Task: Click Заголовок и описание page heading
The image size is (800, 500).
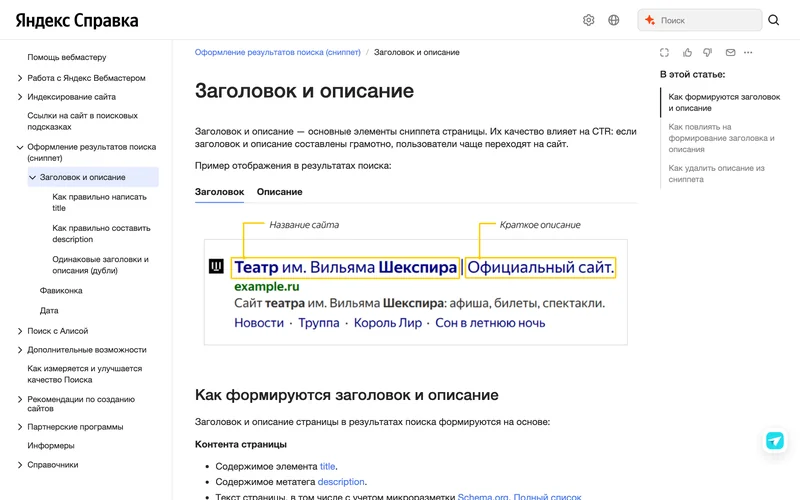Action: point(304,91)
